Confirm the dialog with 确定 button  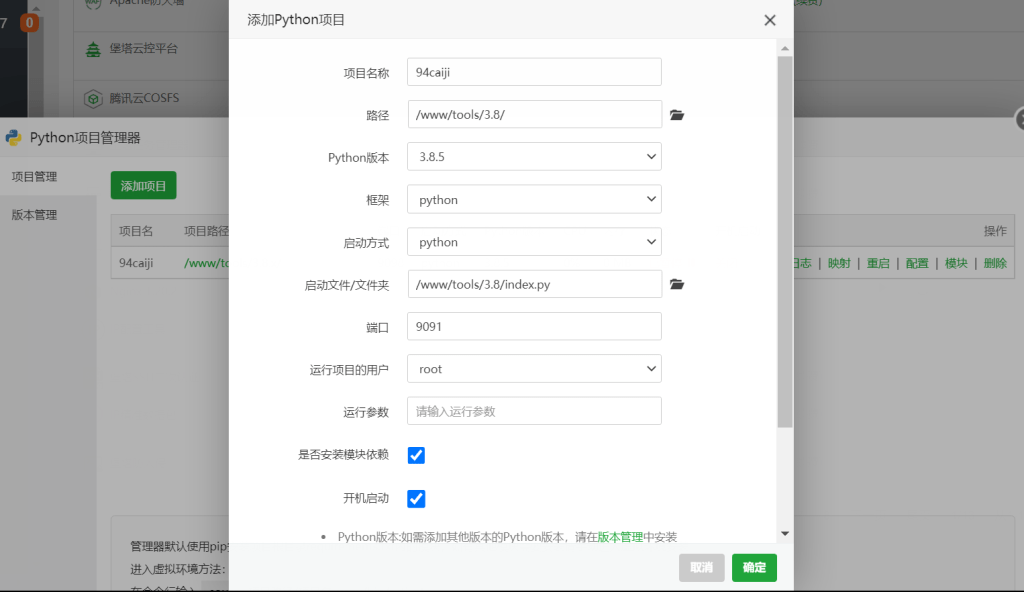pyautogui.click(x=753, y=567)
